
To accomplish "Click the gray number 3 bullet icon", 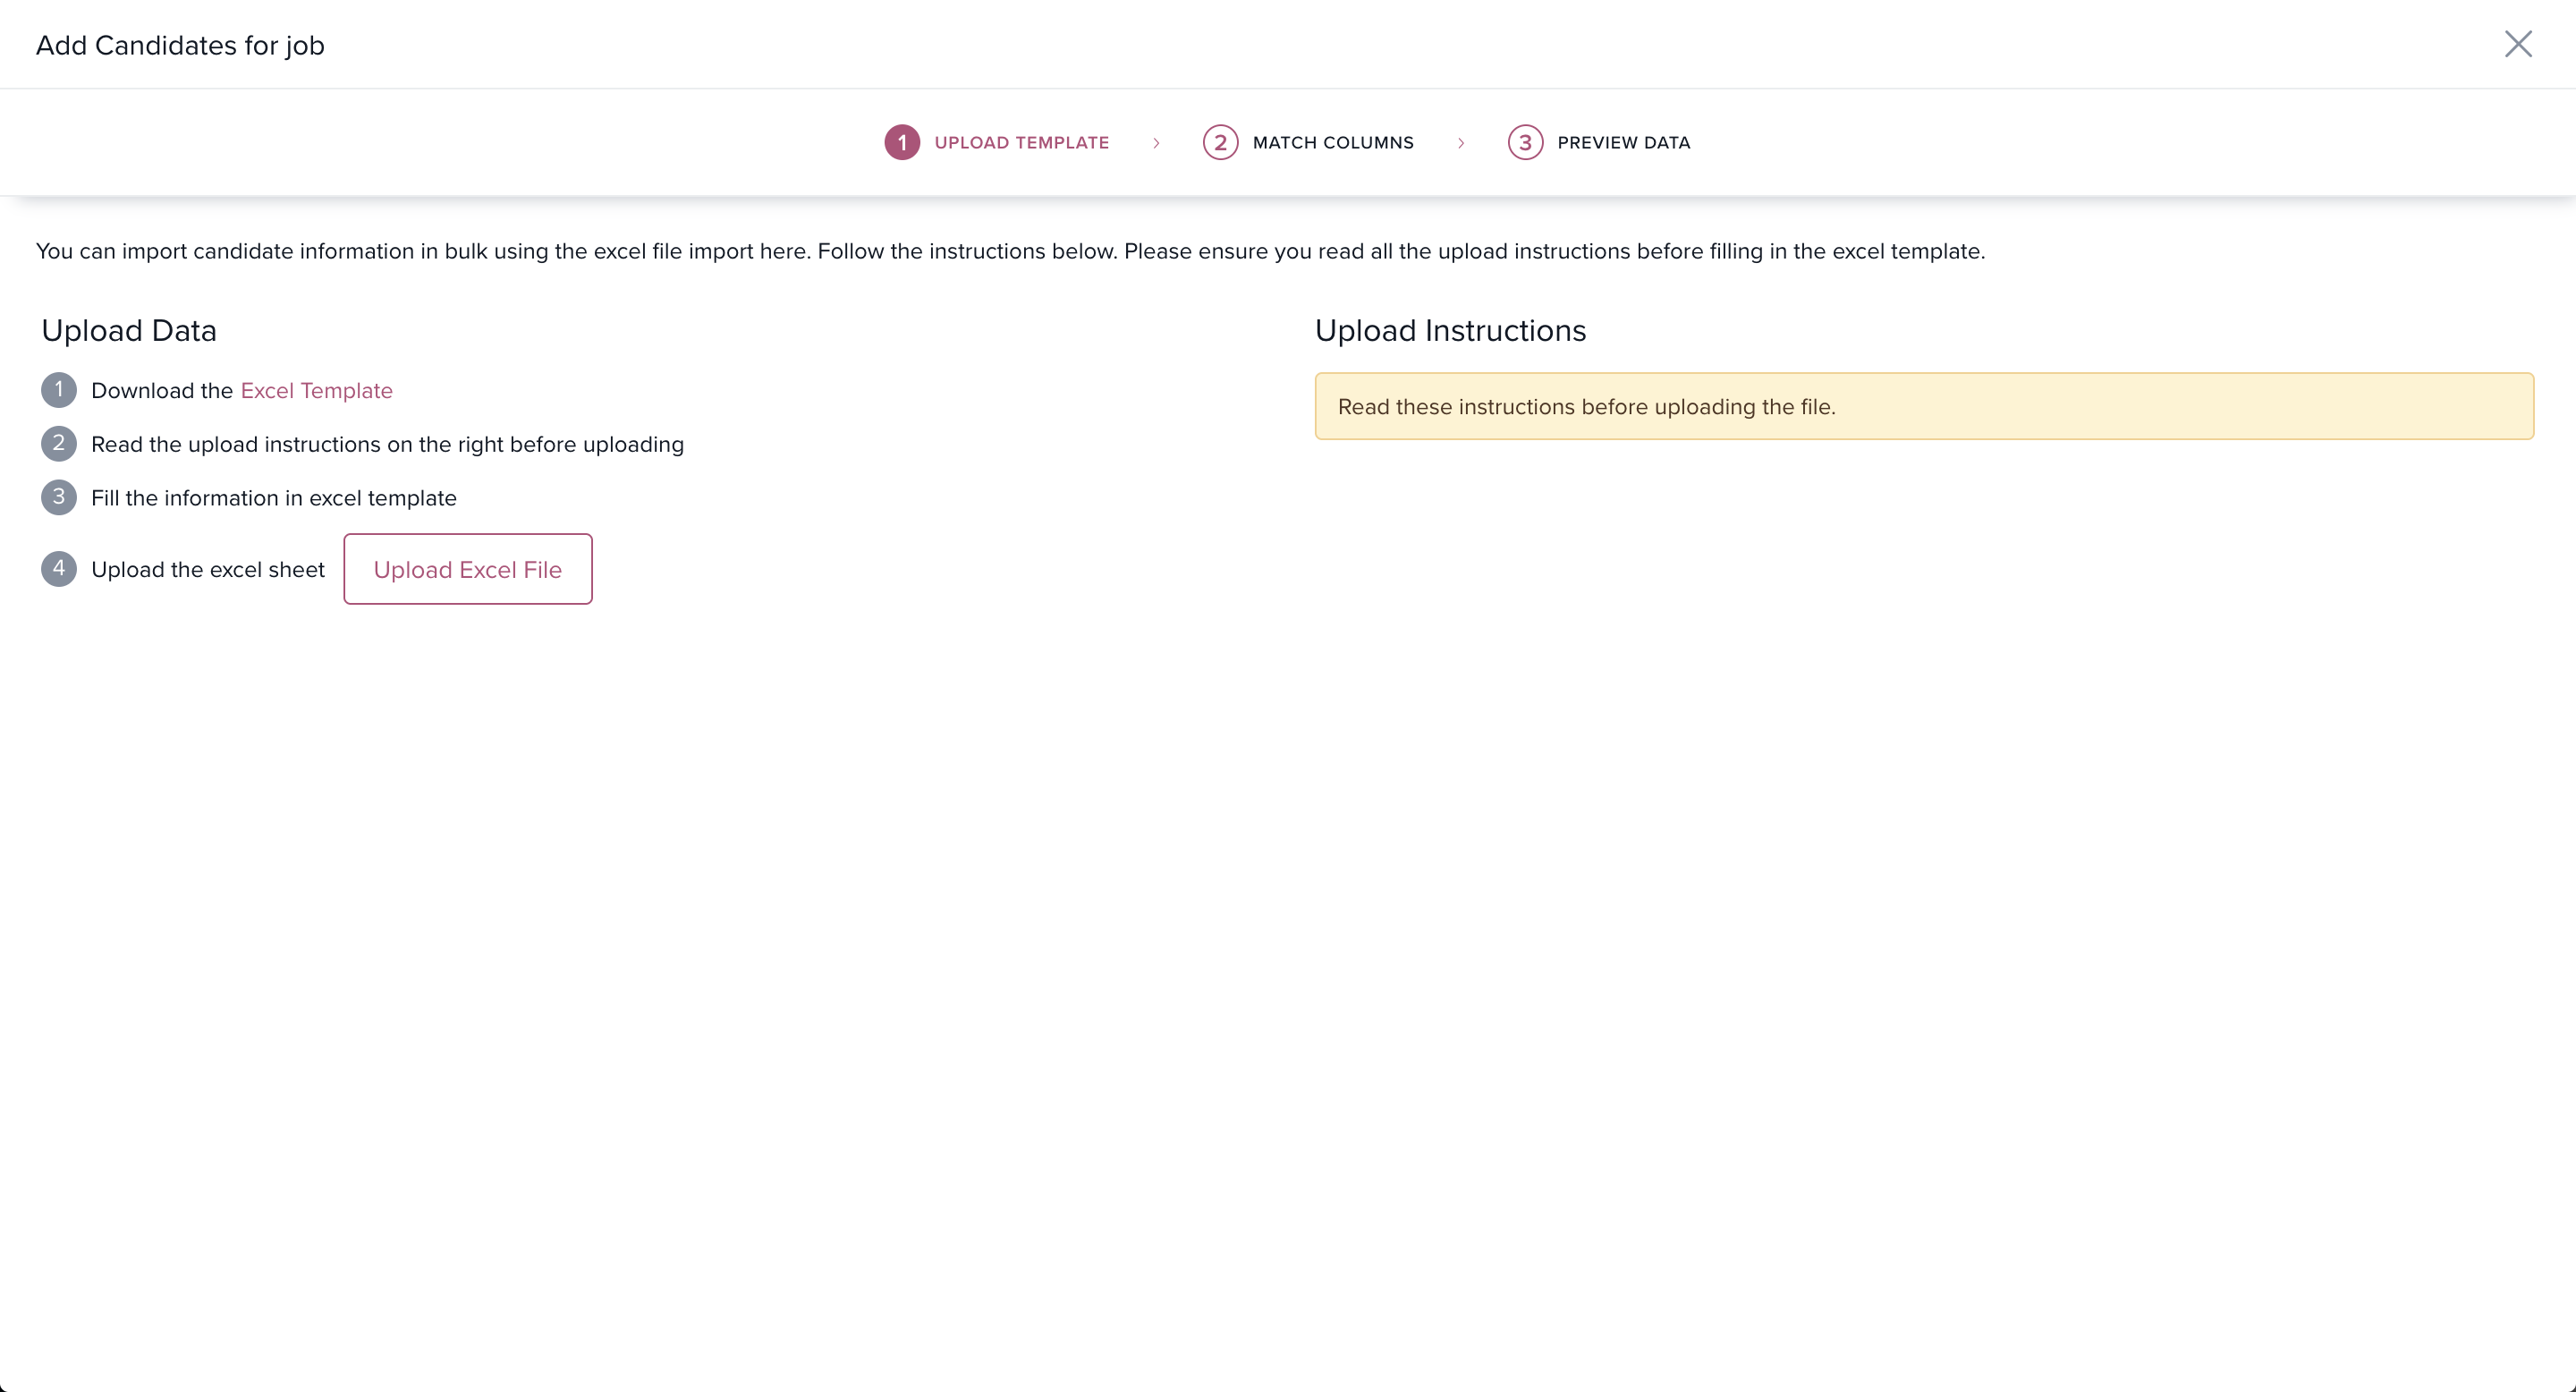I will 59,497.
